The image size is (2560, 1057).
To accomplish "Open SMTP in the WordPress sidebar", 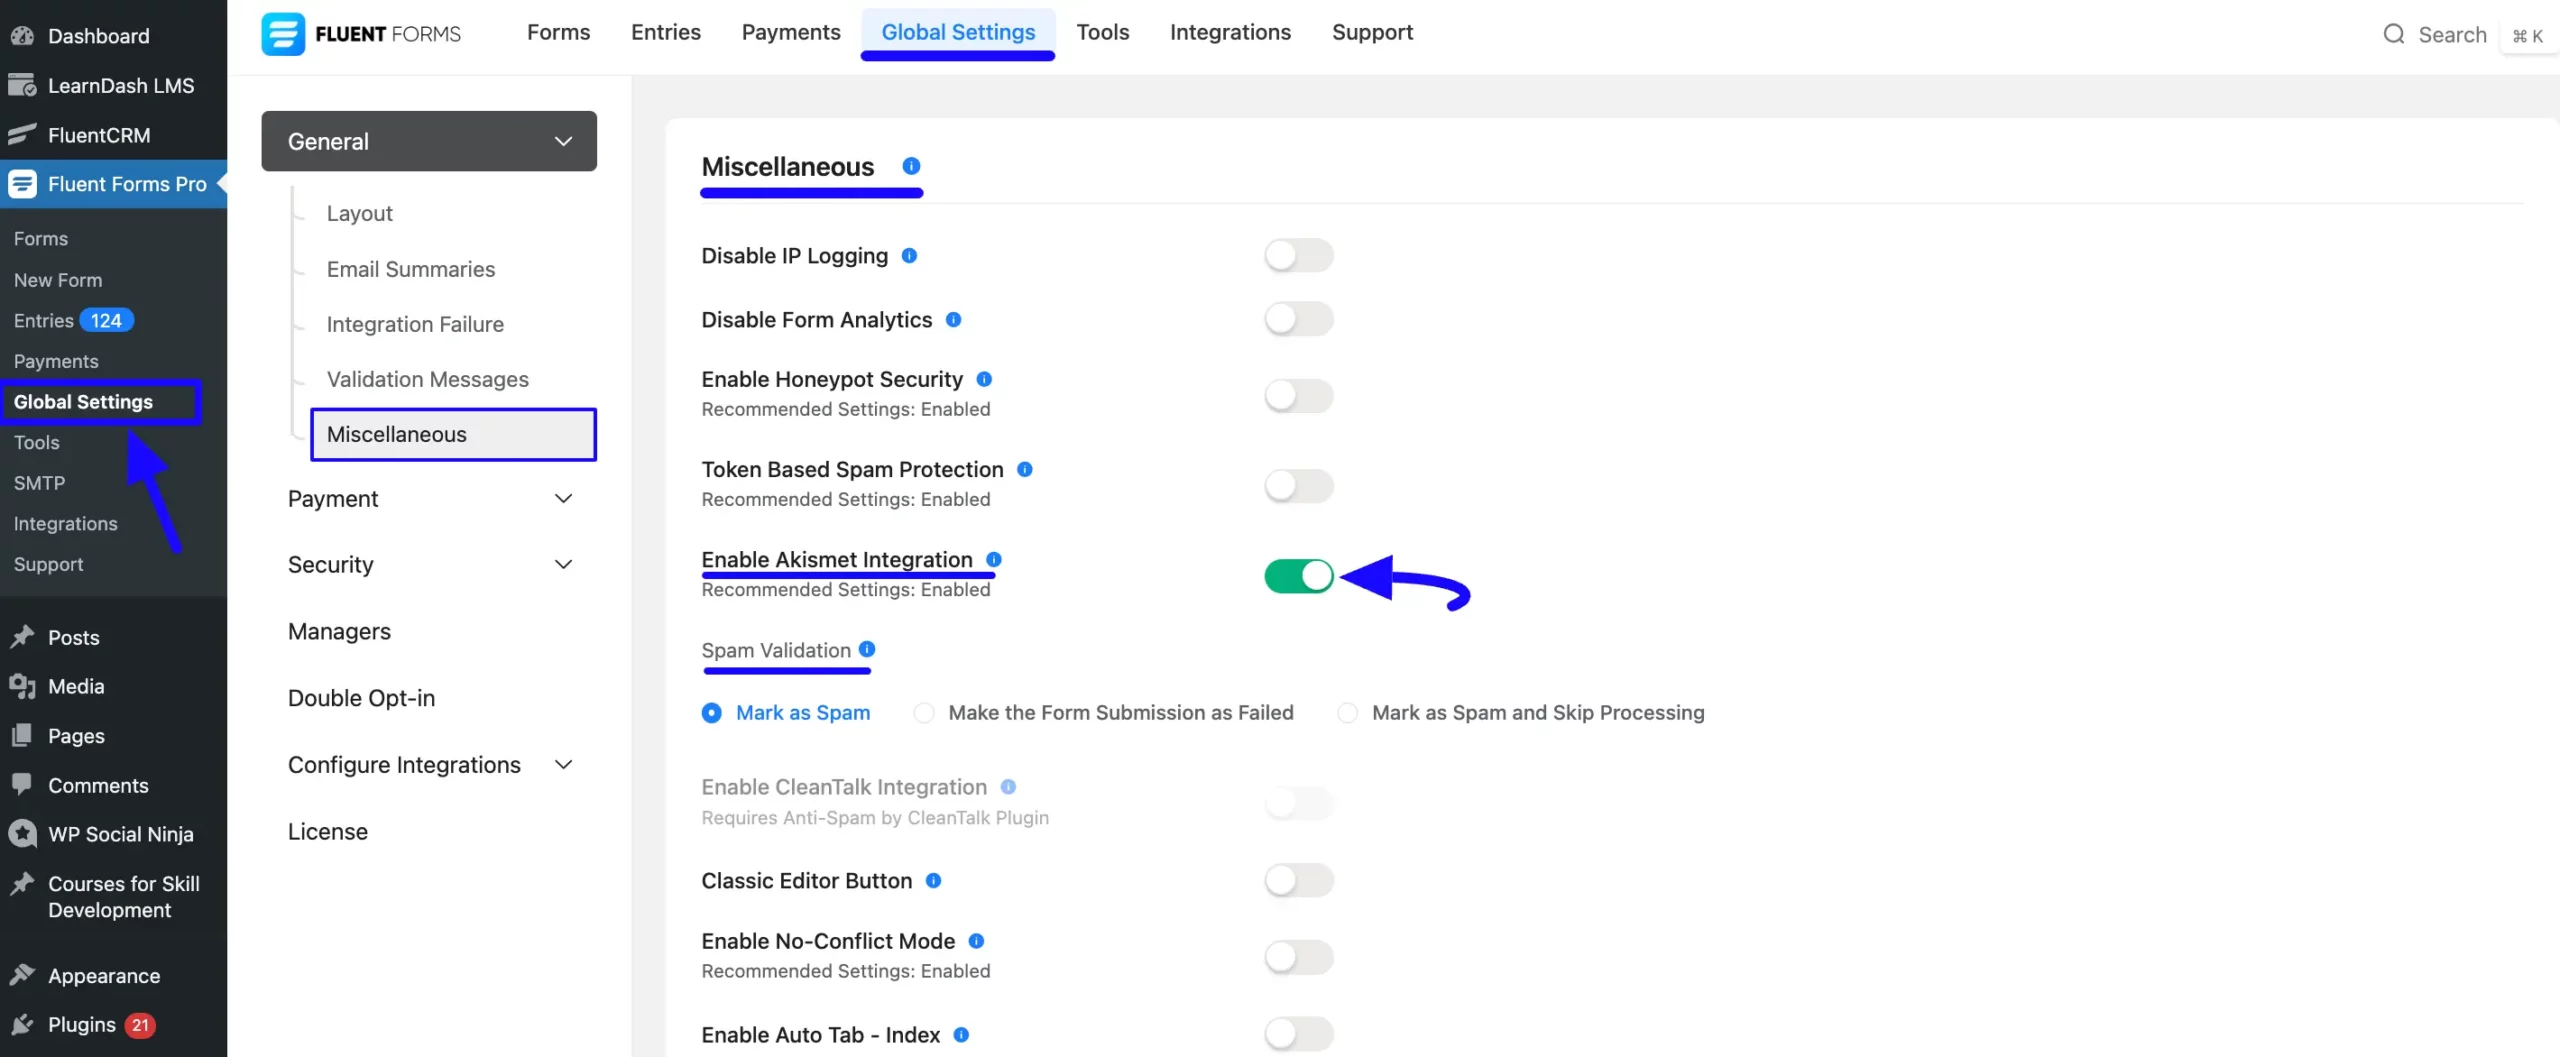I will click(39, 483).
